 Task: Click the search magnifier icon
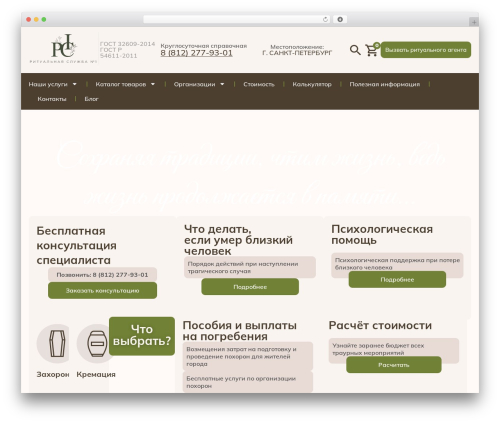click(x=355, y=50)
